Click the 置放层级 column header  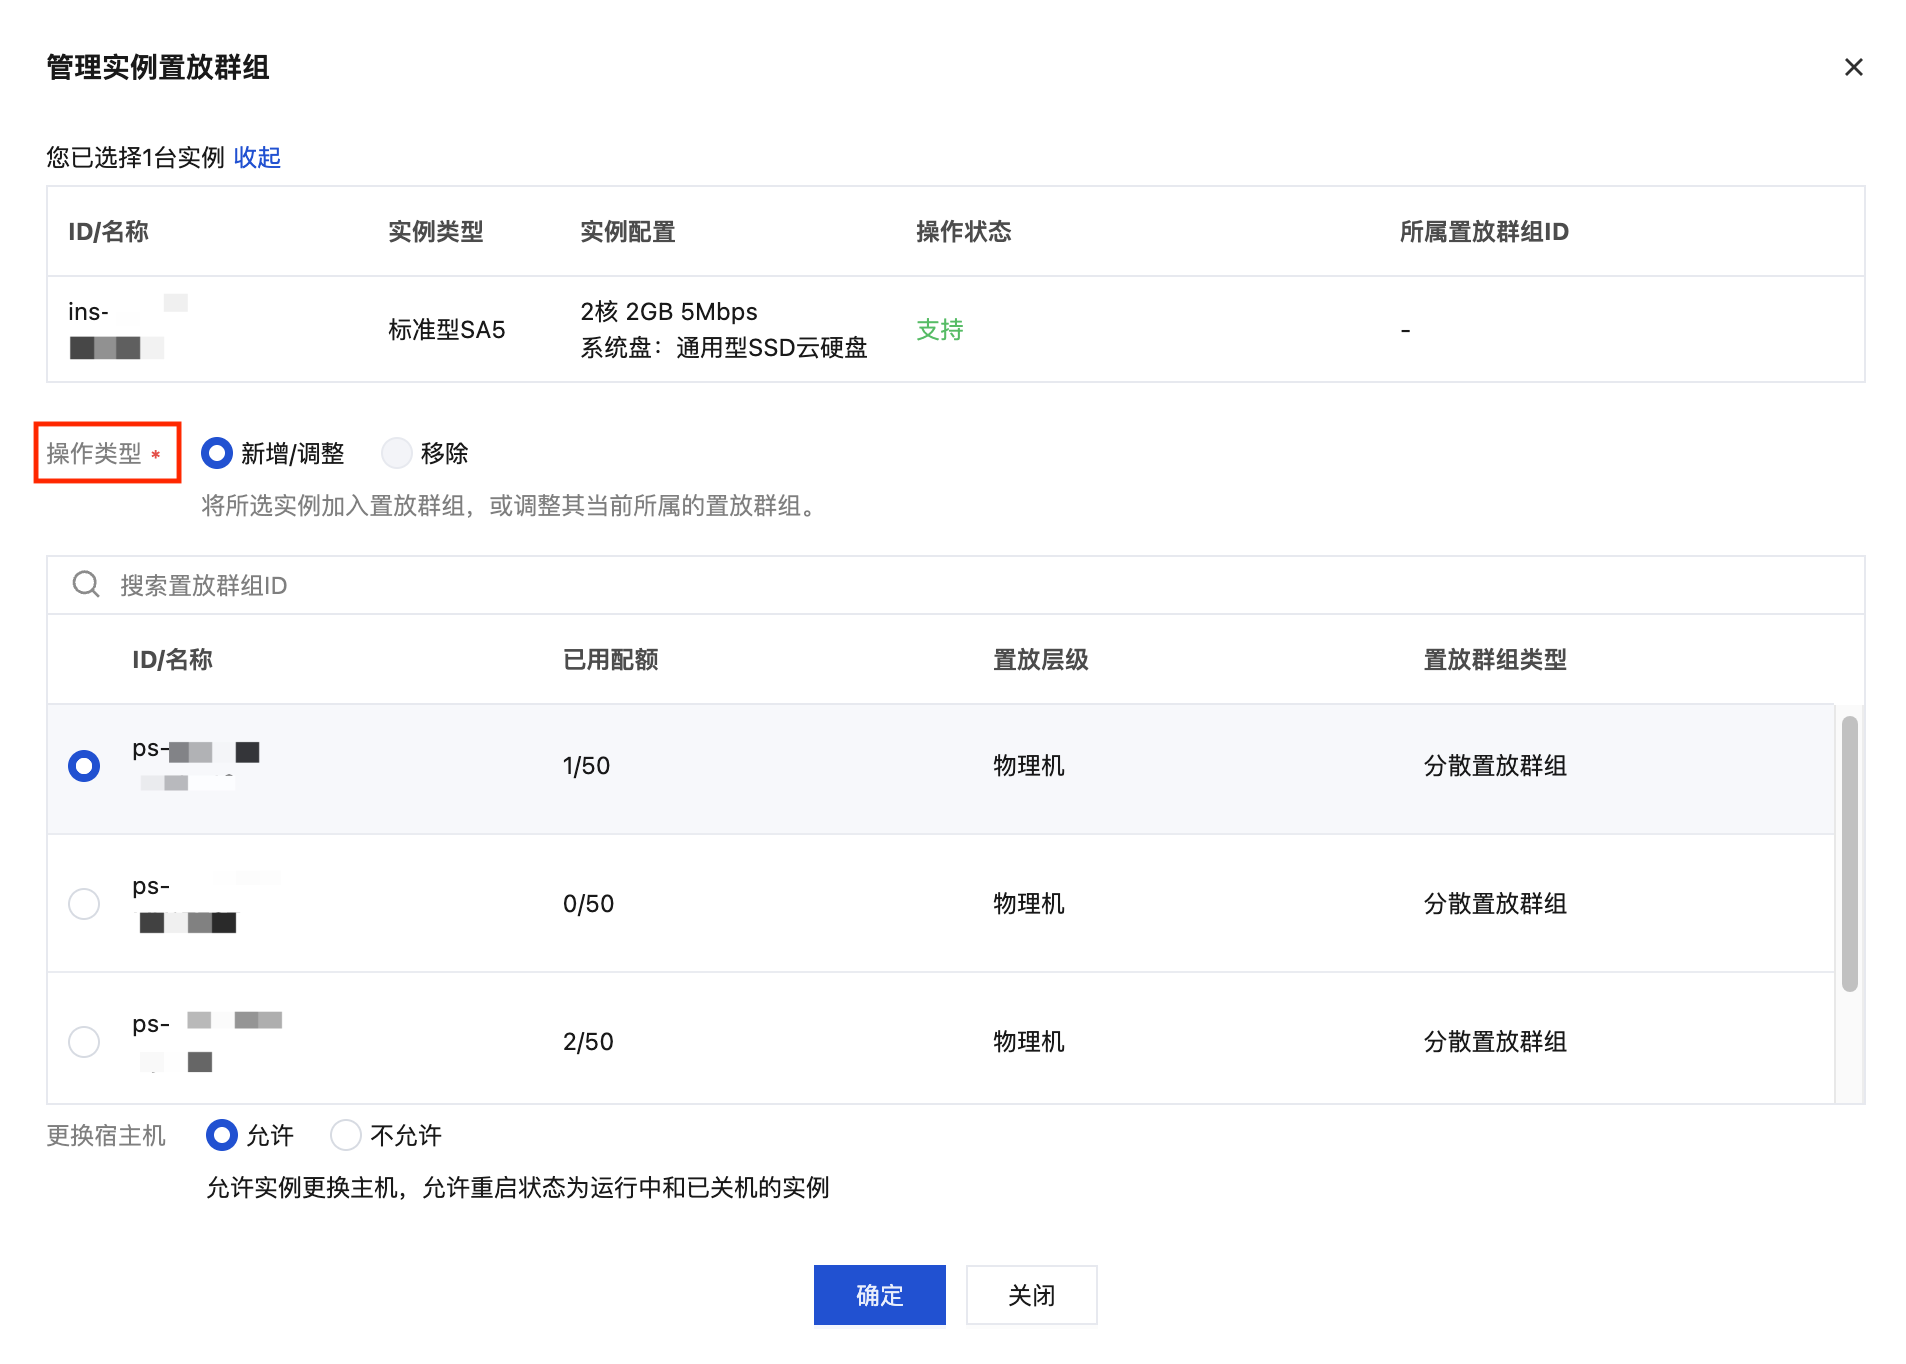pyautogui.click(x=1040, y=660)
